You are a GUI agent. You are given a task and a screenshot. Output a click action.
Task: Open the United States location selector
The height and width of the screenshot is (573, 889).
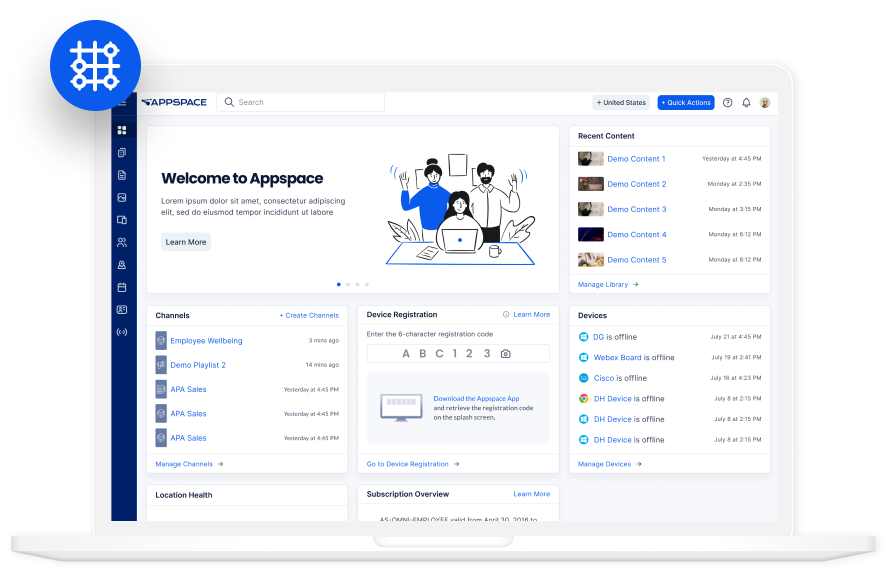click(x=622, y=102)
